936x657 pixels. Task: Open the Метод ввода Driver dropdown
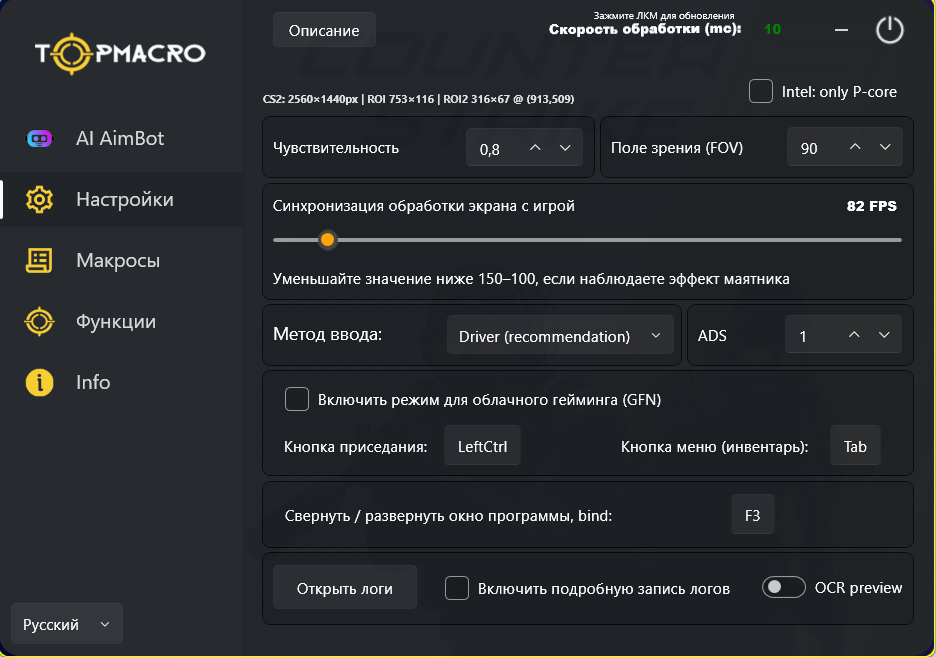point(560,336)
